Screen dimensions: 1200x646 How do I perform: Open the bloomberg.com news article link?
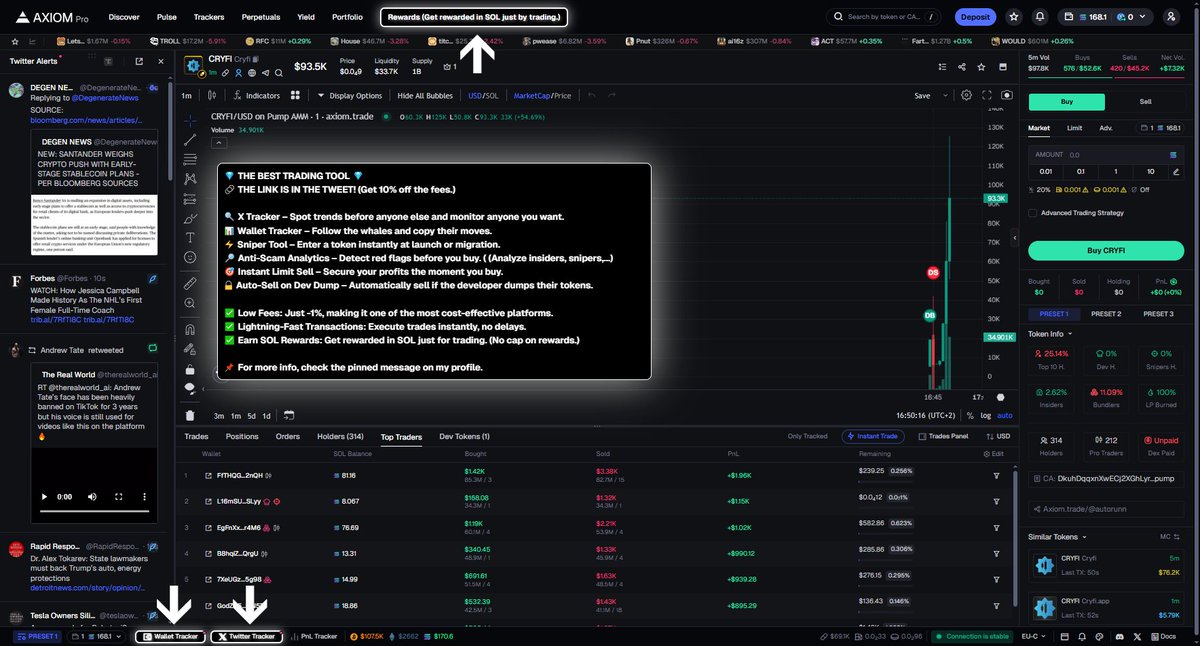[x=84, y=119]
